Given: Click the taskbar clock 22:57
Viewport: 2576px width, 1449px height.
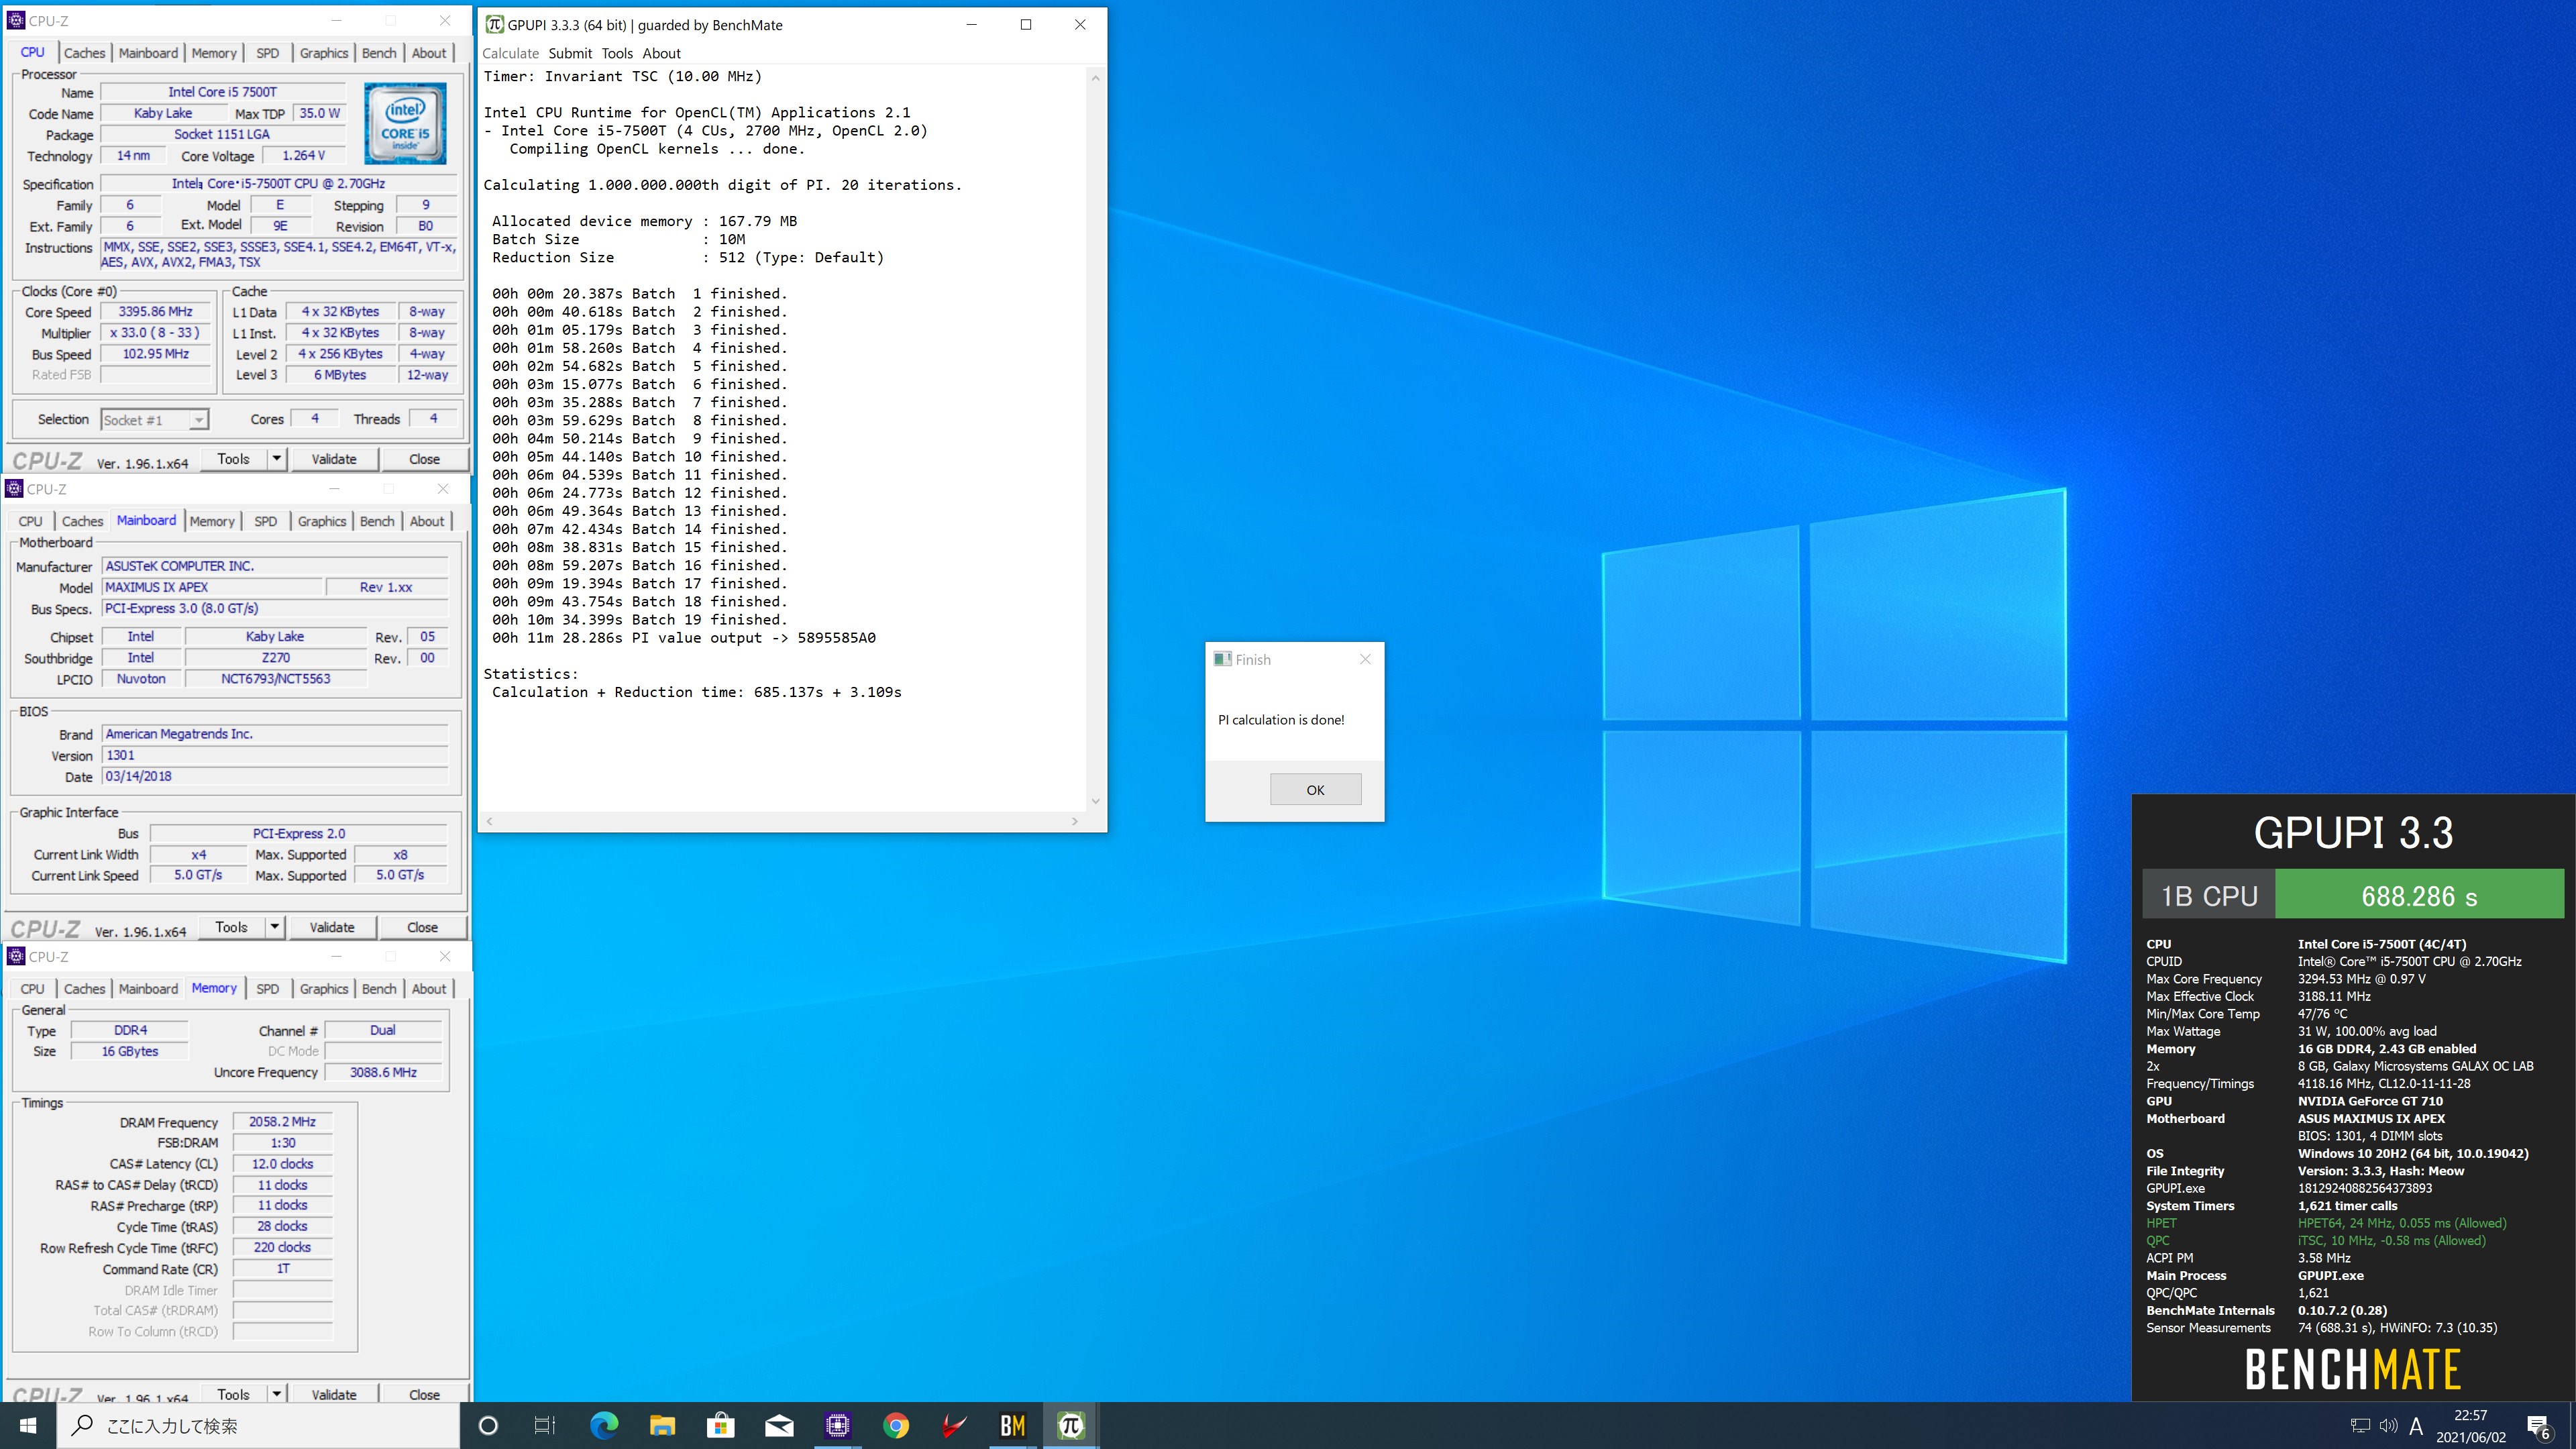Looking at the screenshot, I should click(x=2470, y=1415).
